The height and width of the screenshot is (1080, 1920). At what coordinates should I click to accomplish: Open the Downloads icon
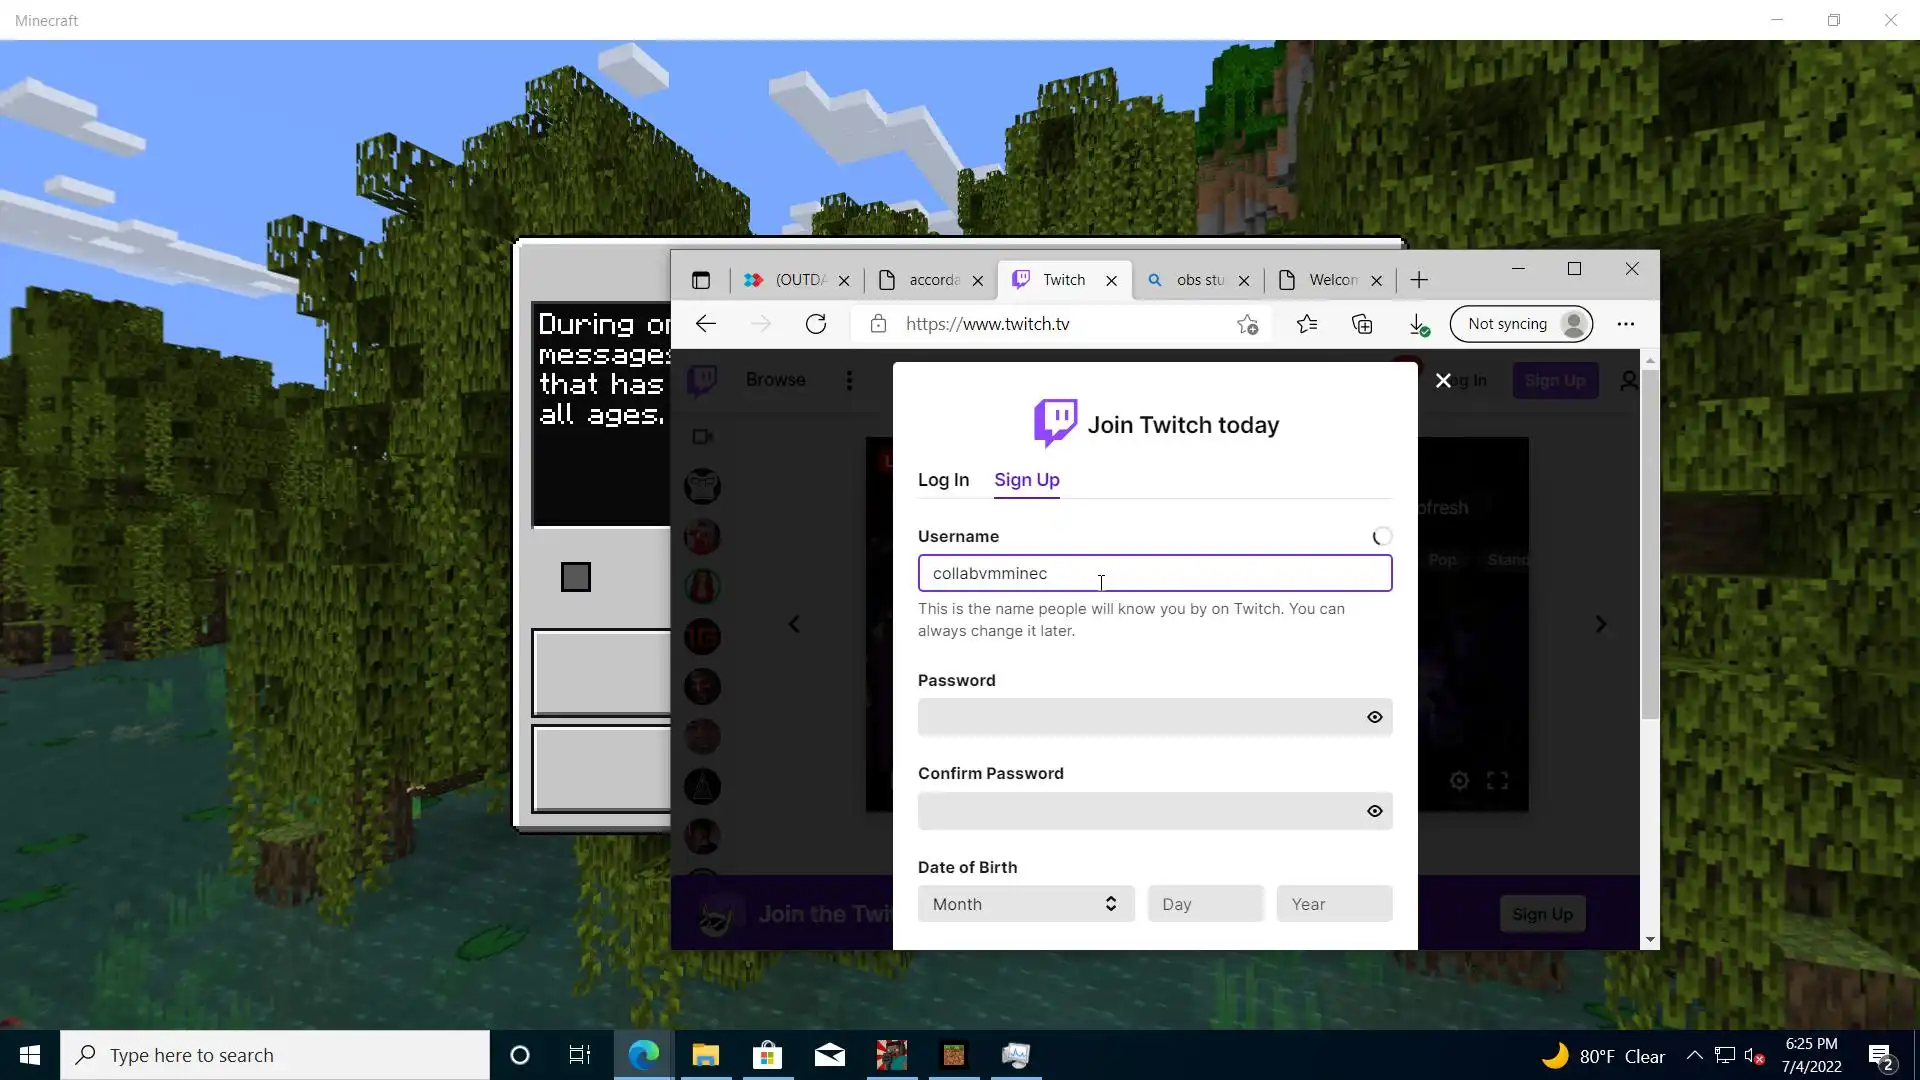tap(1417, 324)
